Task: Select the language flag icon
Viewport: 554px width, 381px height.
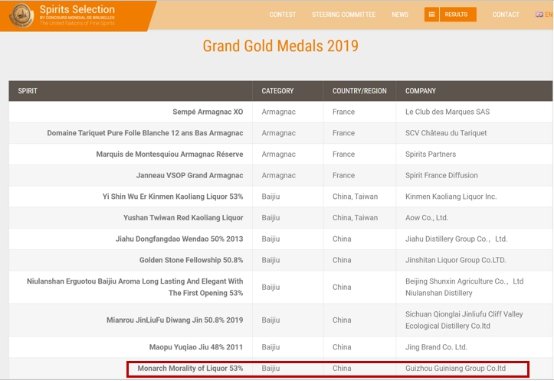Action: point(539,14)
